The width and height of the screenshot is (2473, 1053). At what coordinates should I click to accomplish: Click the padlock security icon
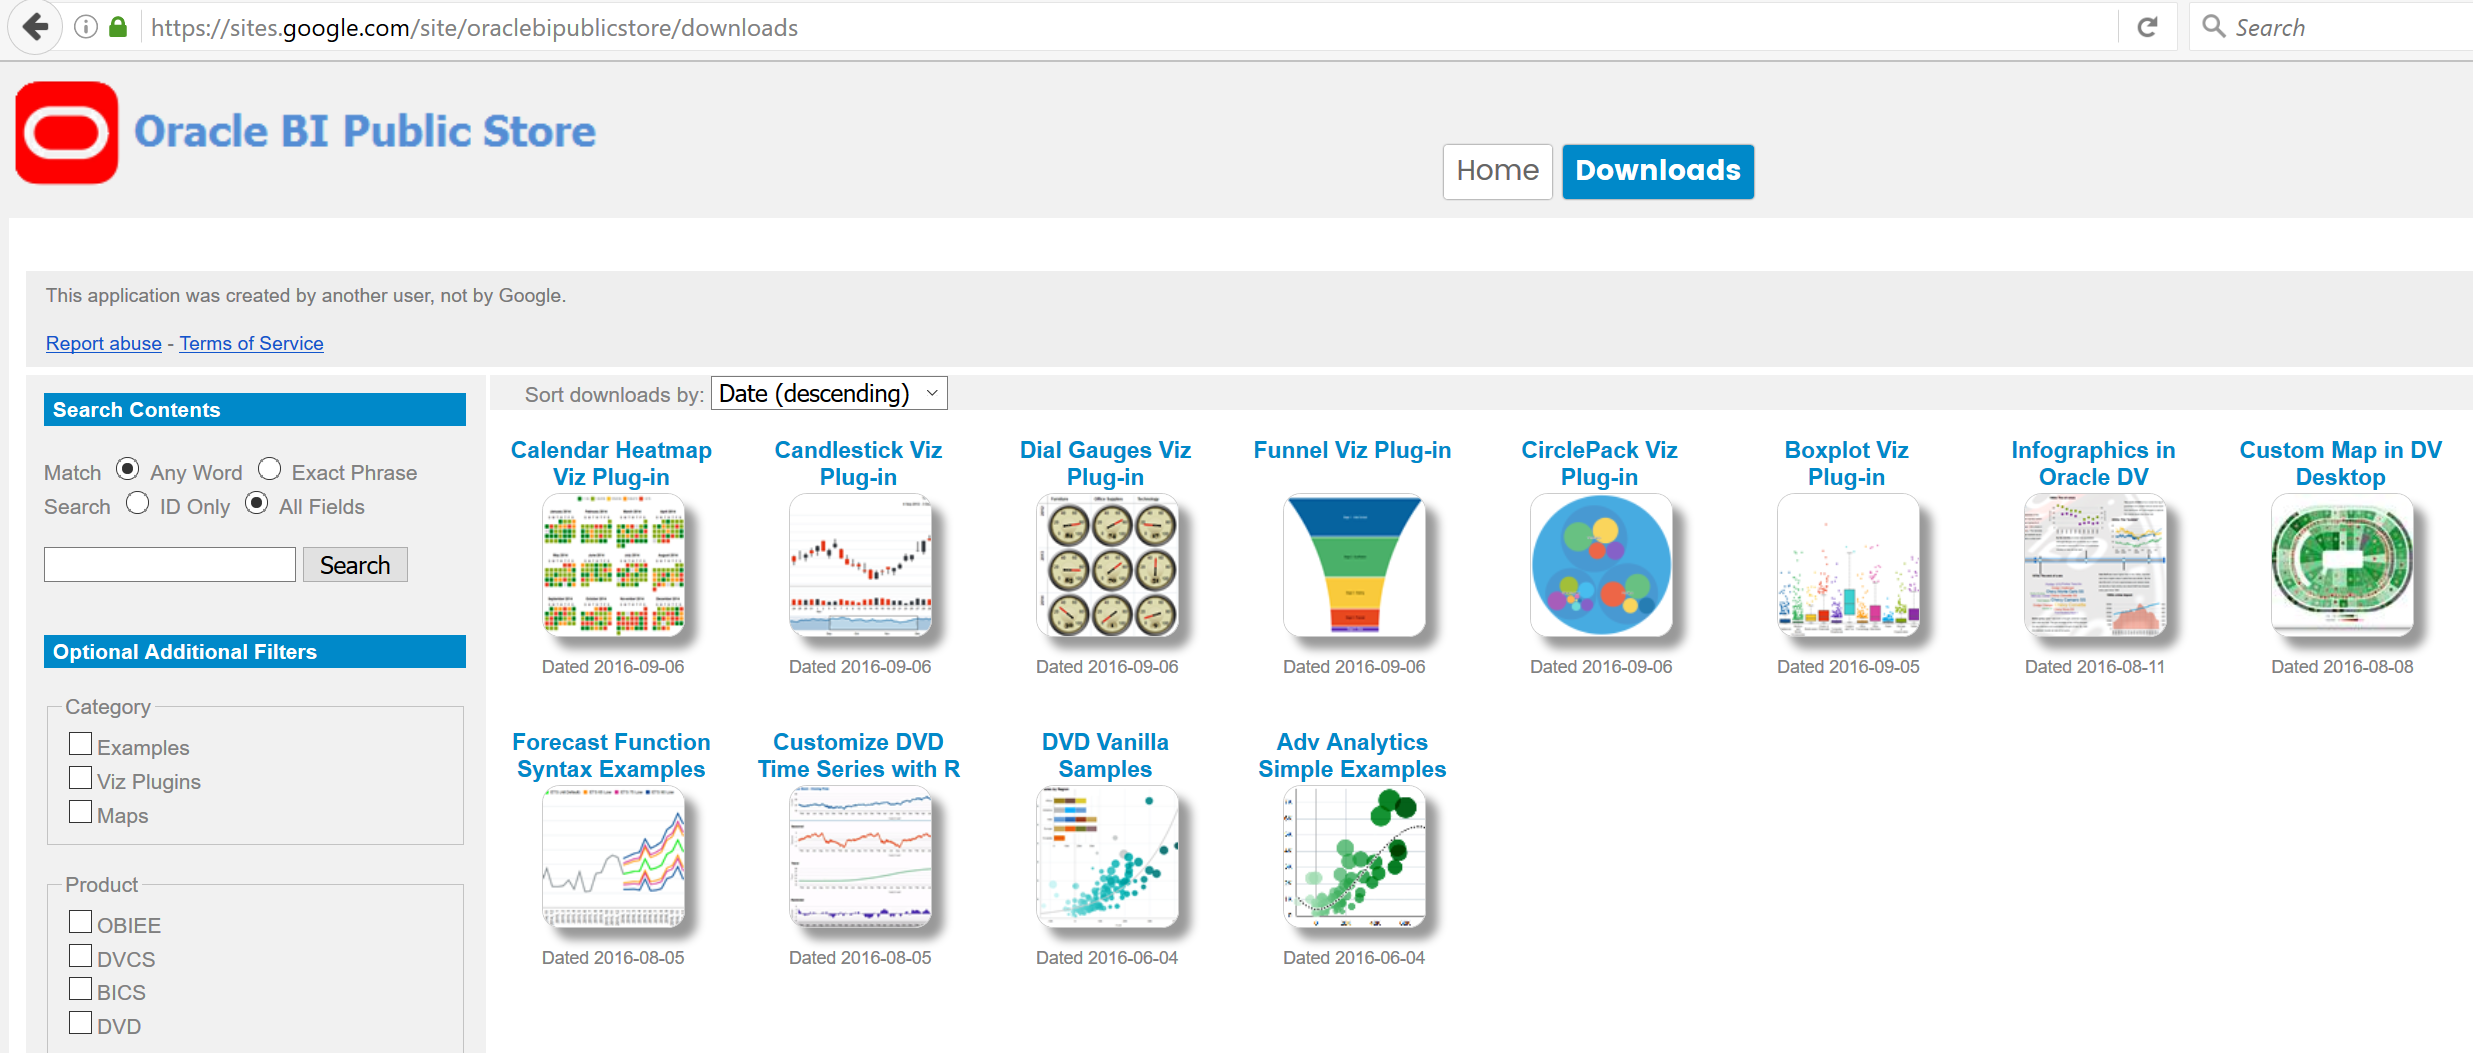point(118,27)
